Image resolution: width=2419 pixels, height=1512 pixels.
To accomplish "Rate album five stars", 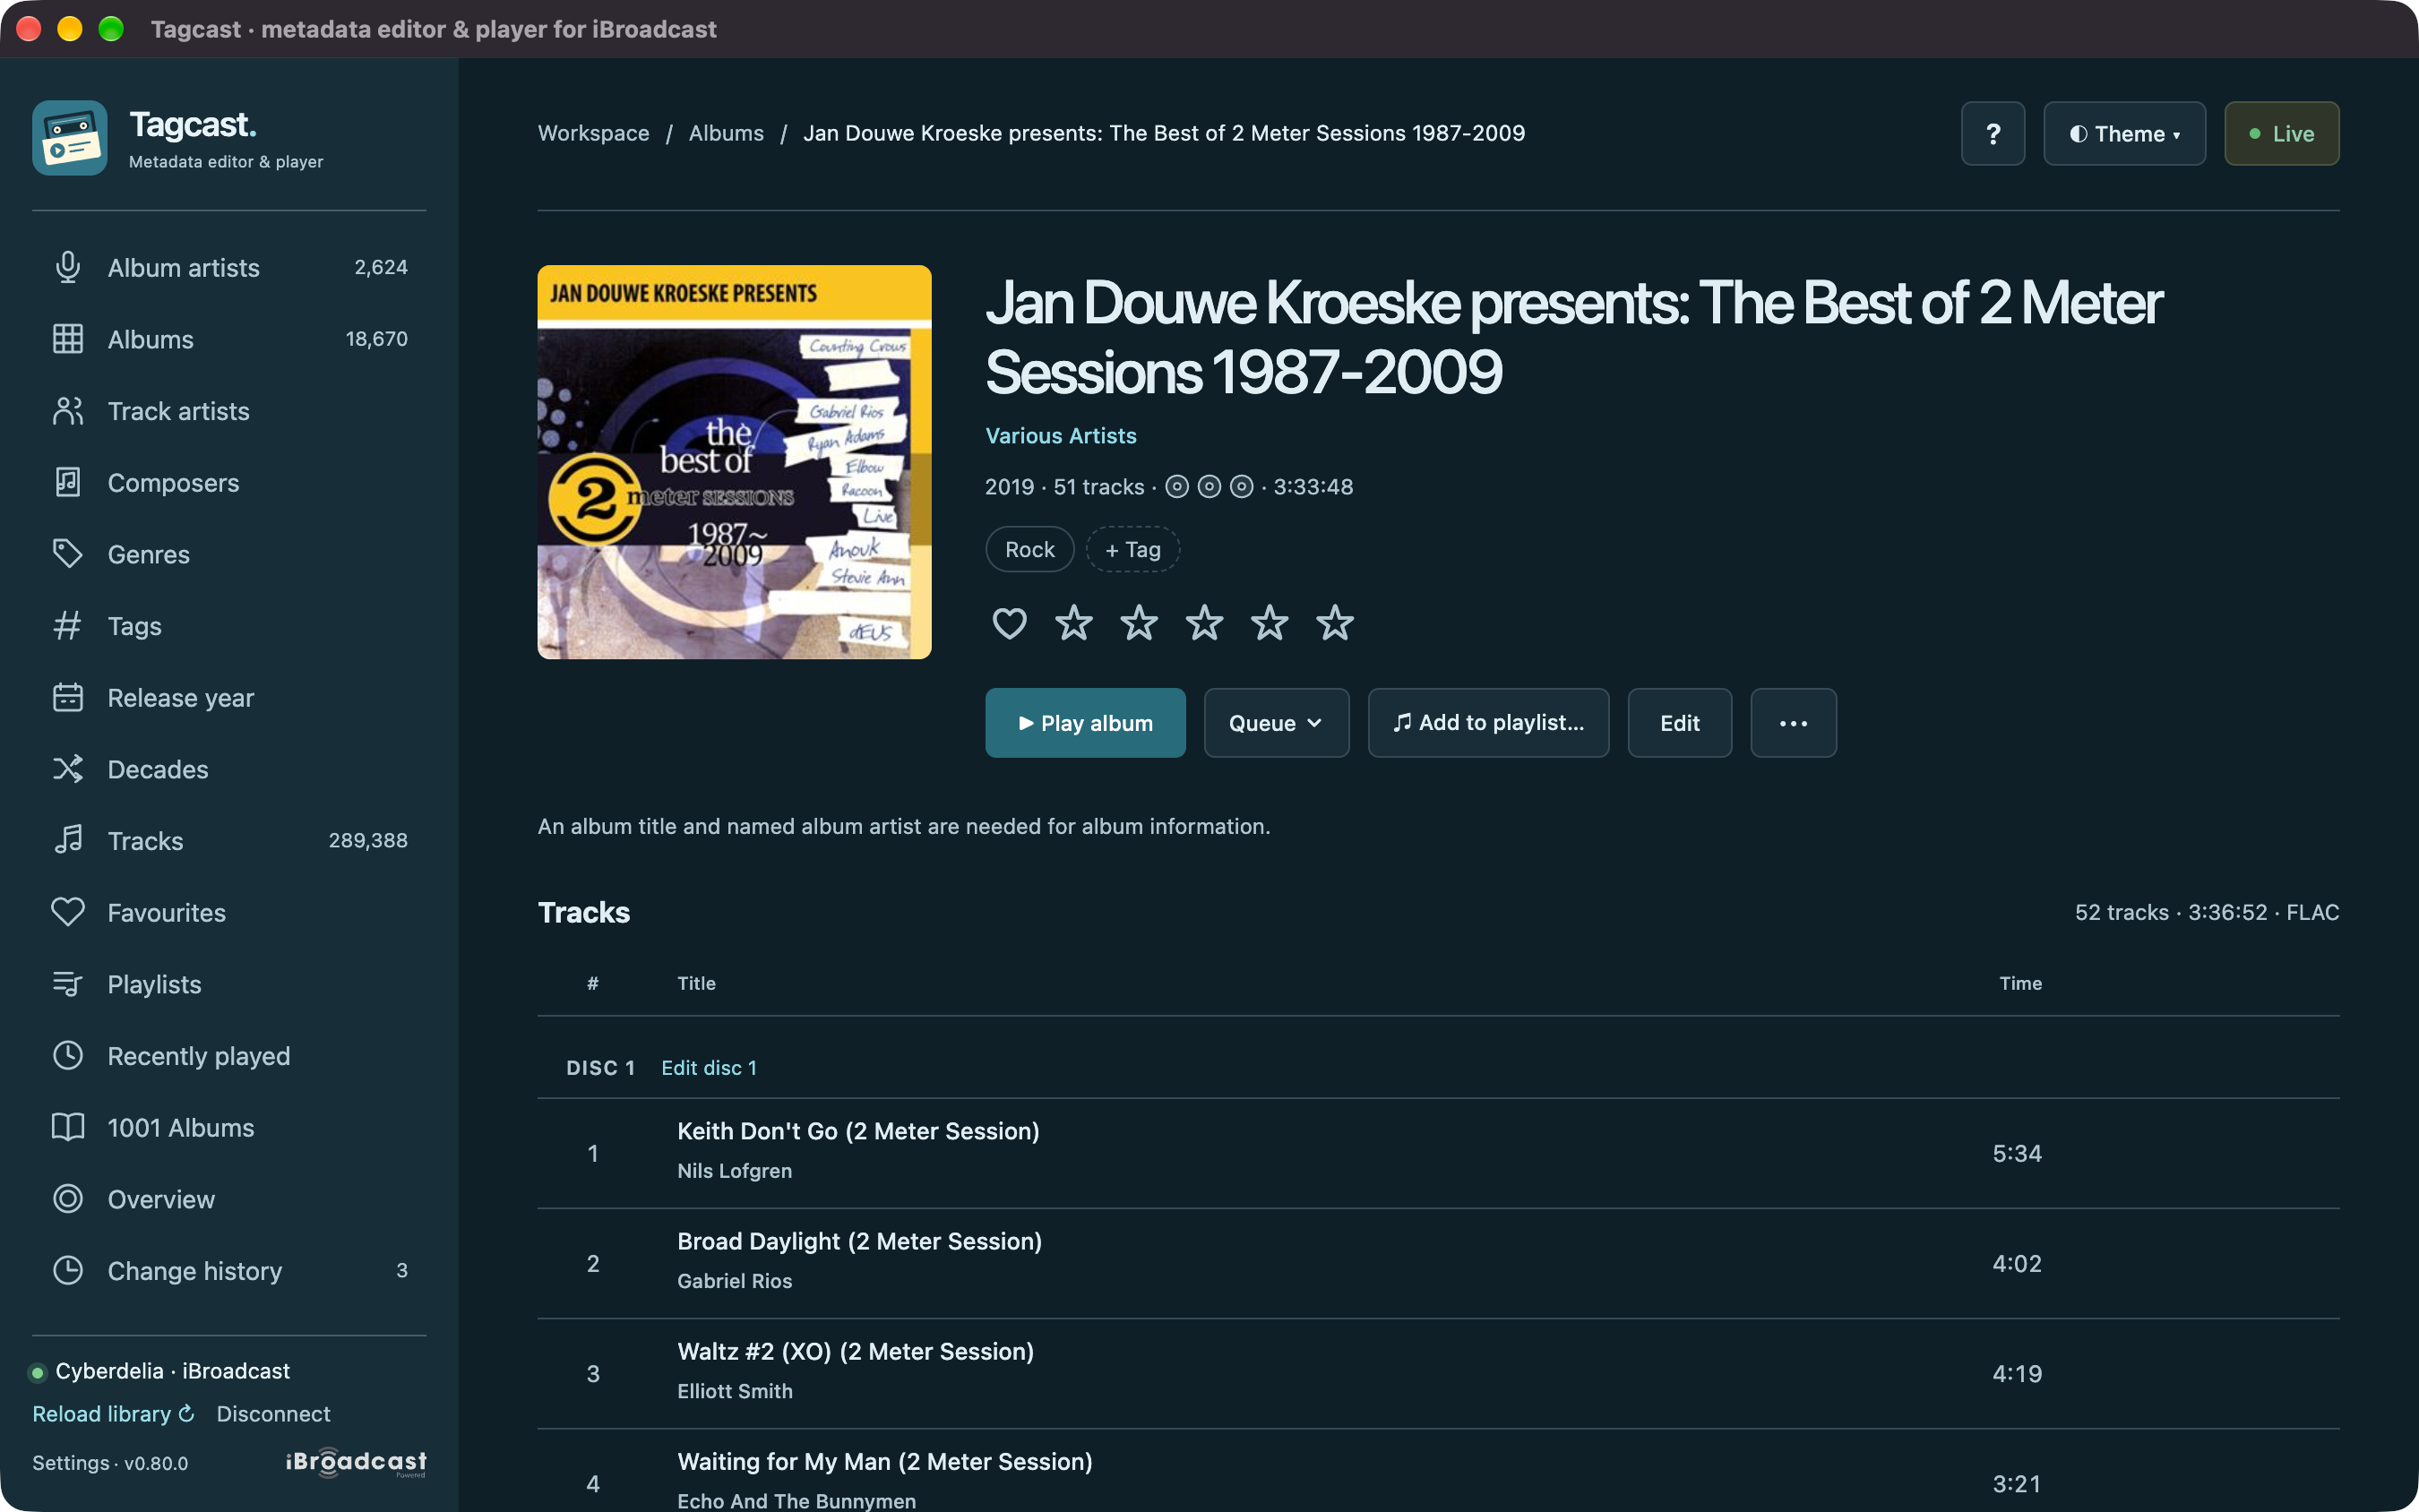I will 1335,623.
